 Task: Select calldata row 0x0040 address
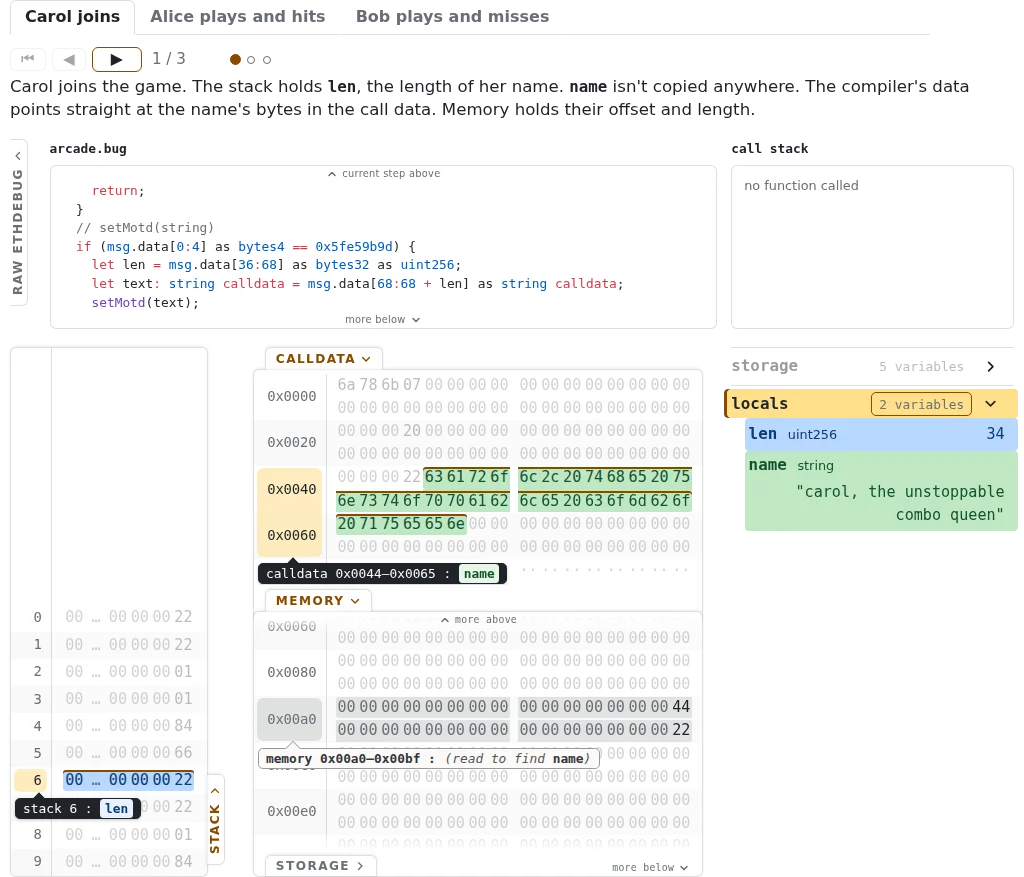pos(291,489)
